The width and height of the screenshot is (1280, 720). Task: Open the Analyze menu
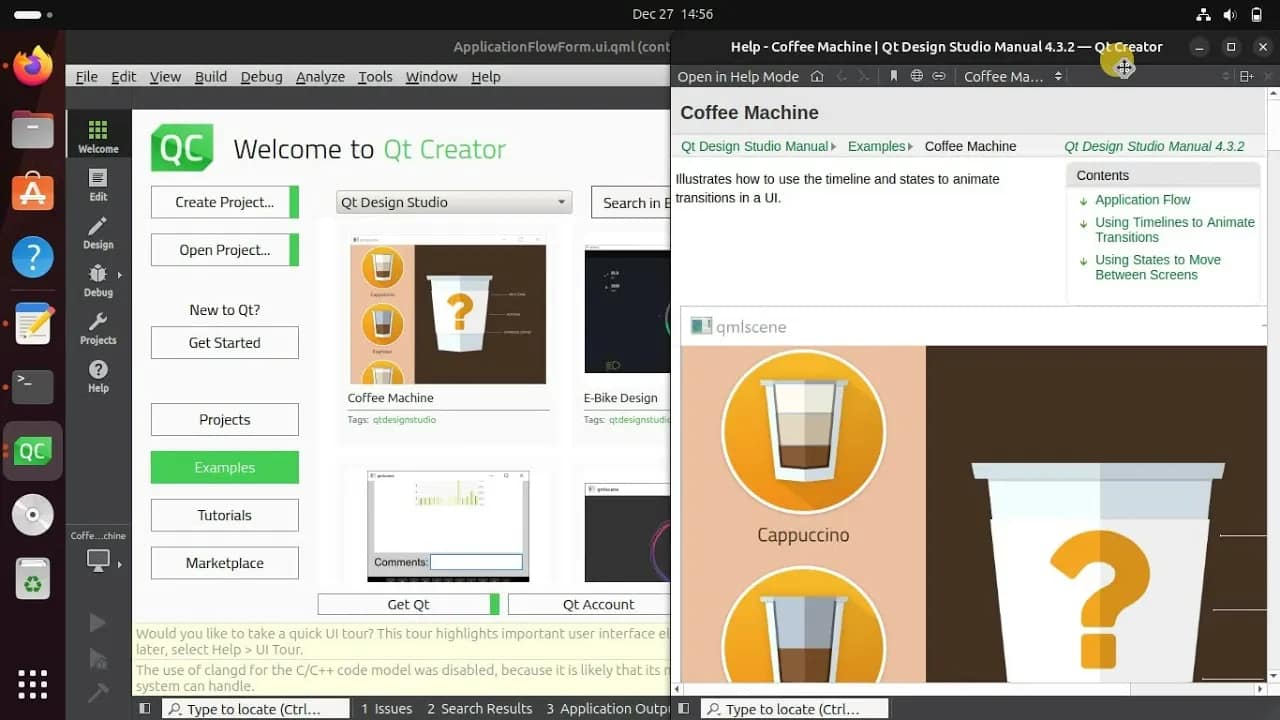[x=320, y=76]
